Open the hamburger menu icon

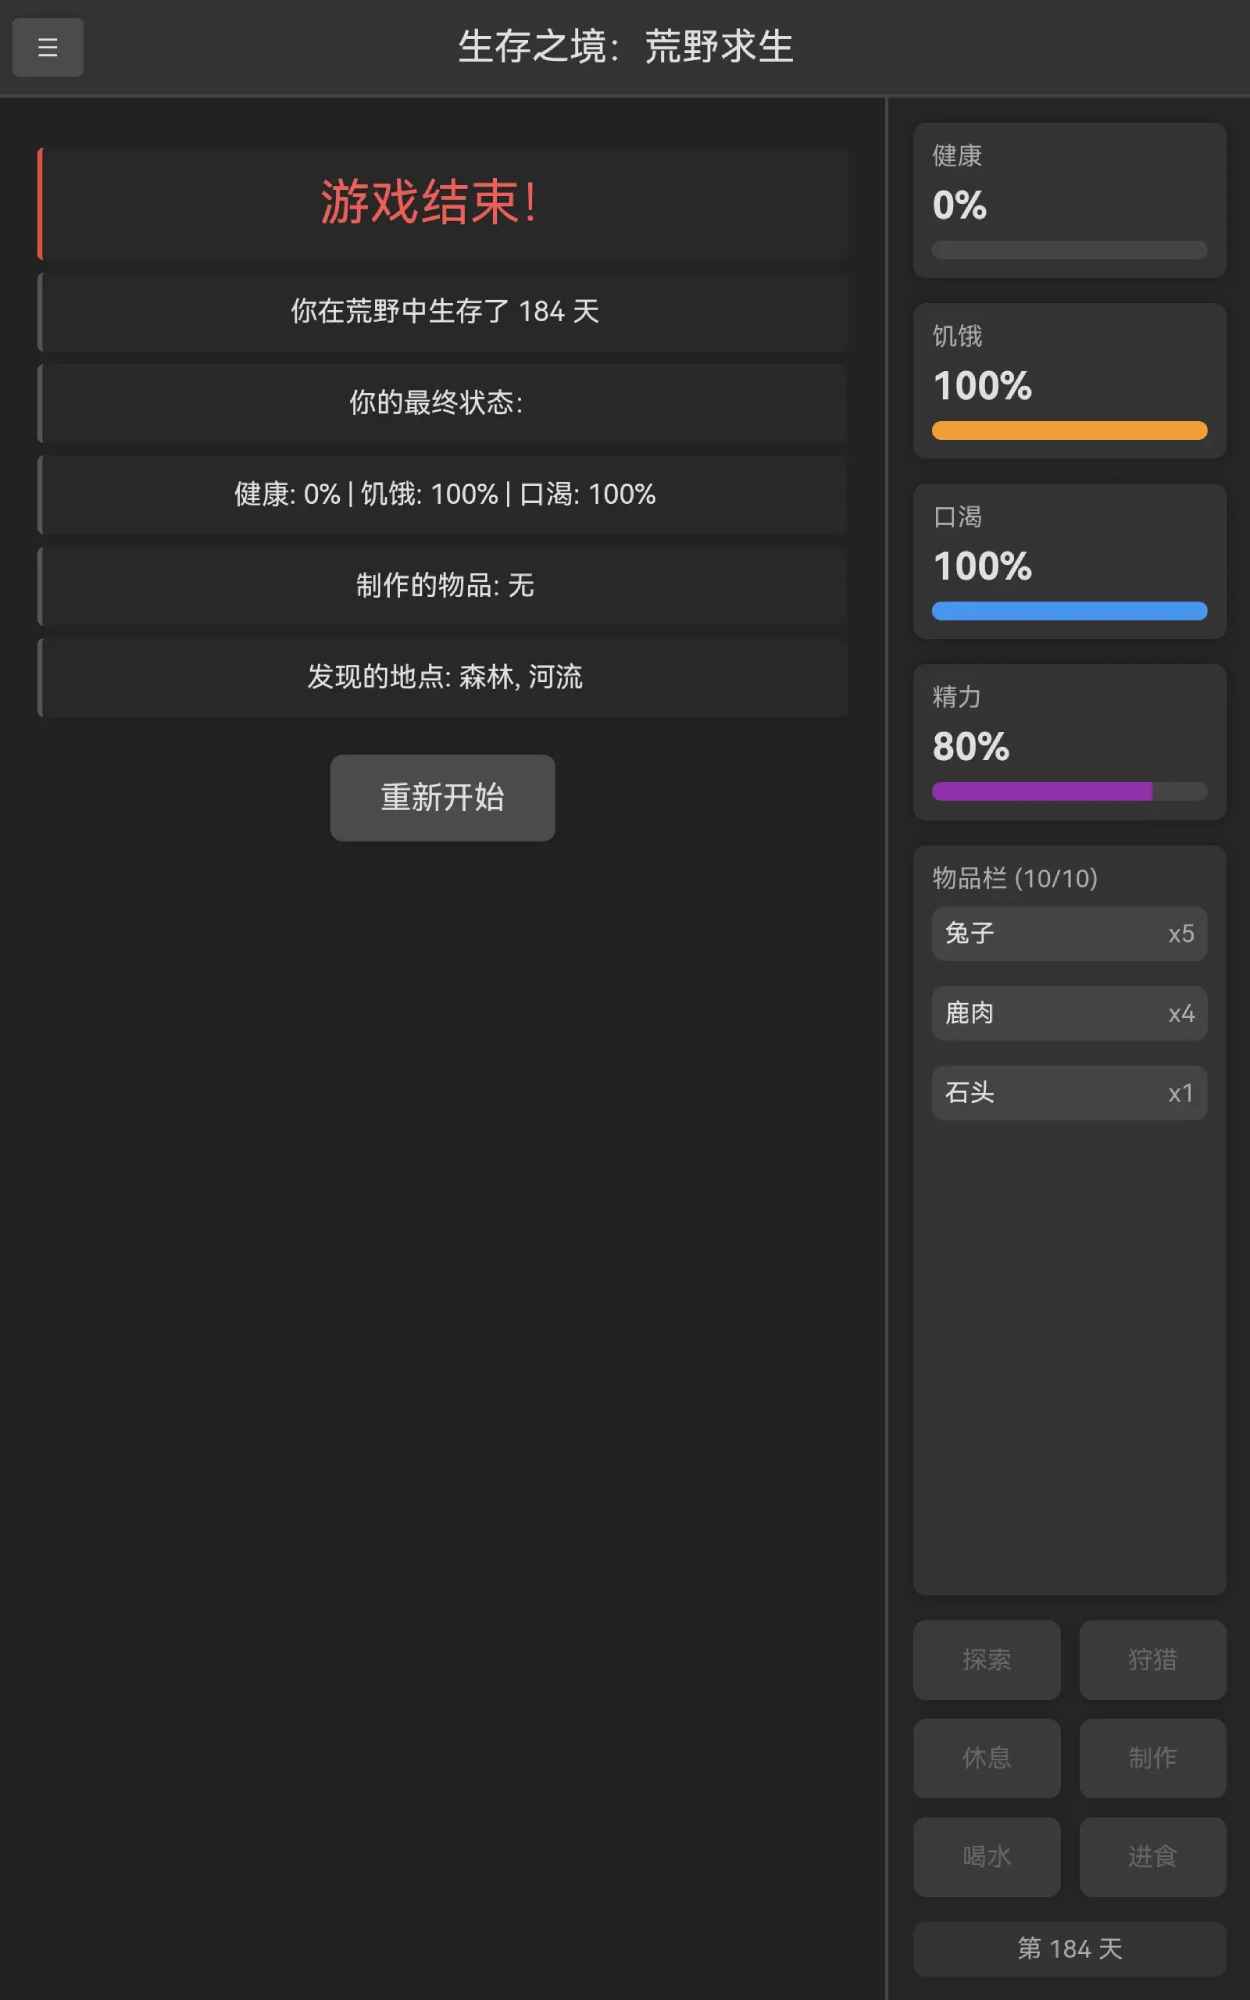[47, 47]
